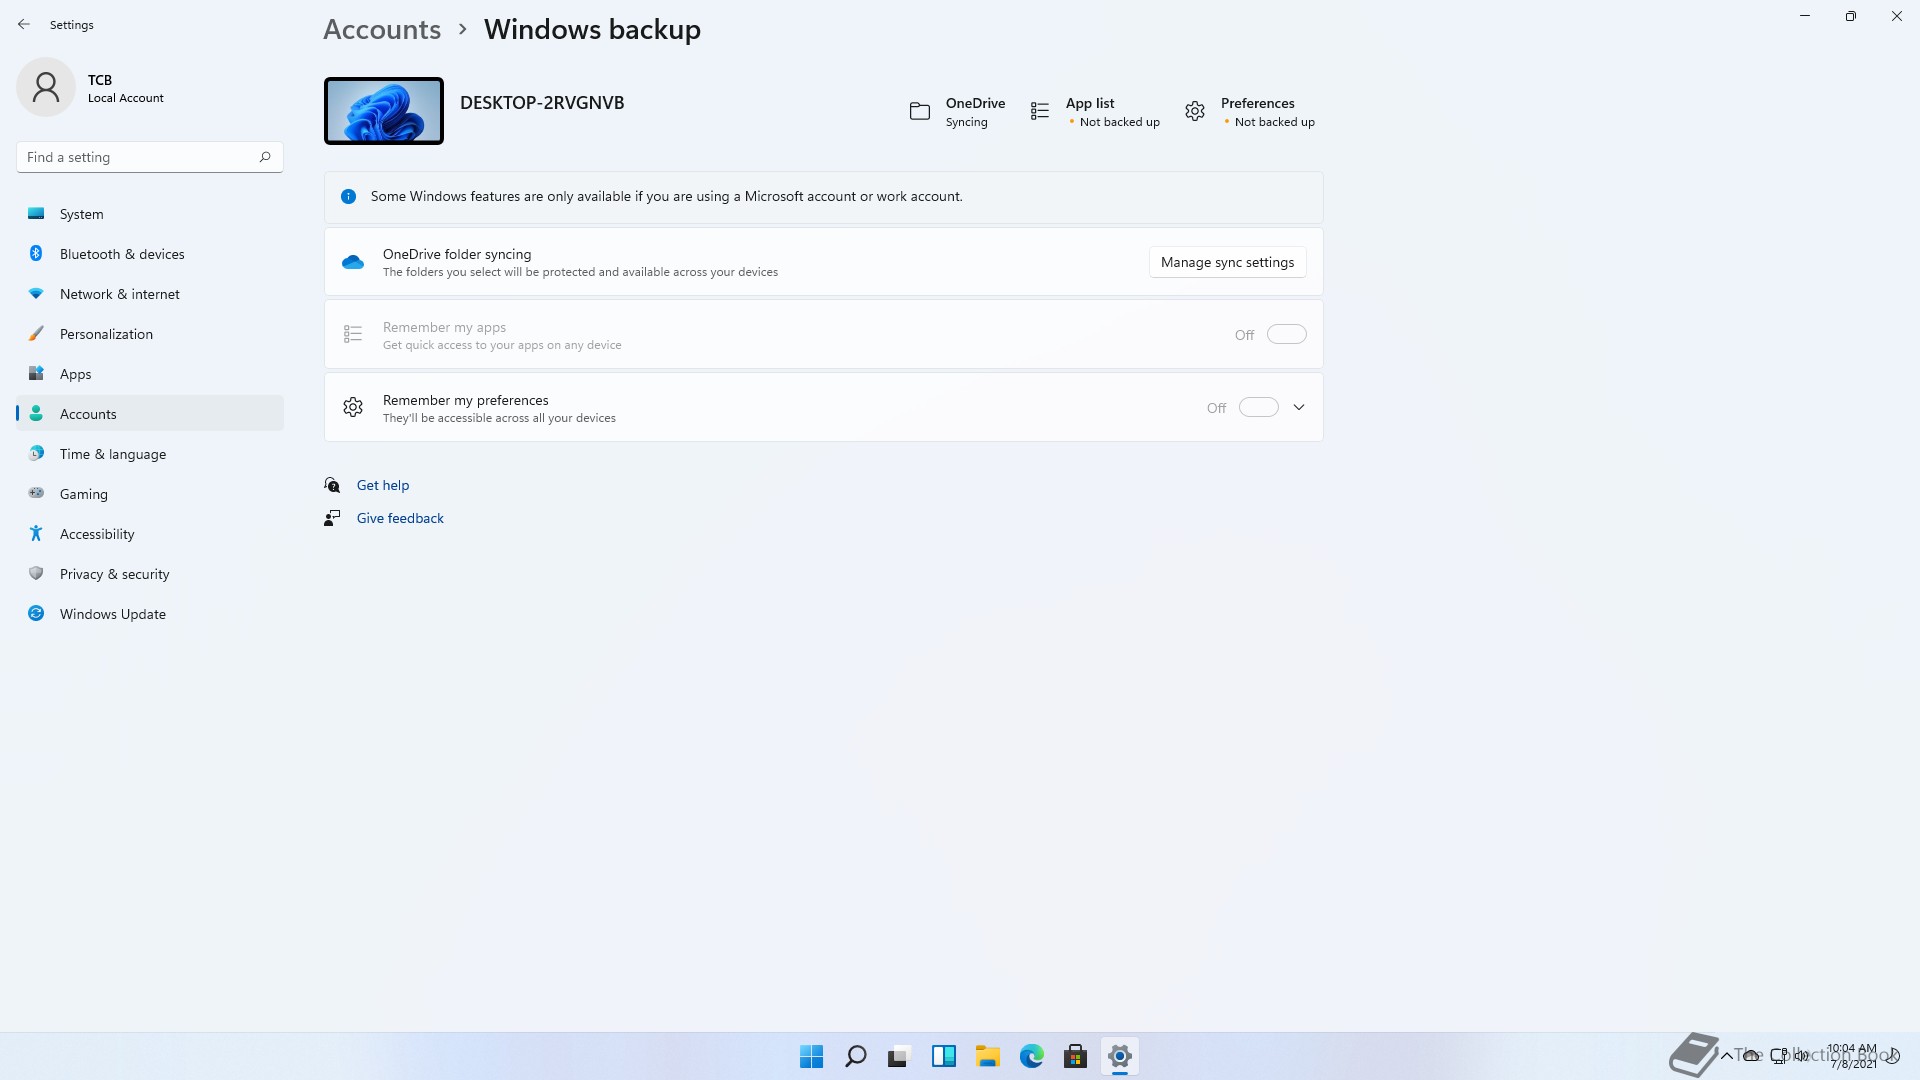Open Time & language category
Image resolution: width=1920 pixels, height=1080 pixels.
(150, 454)
